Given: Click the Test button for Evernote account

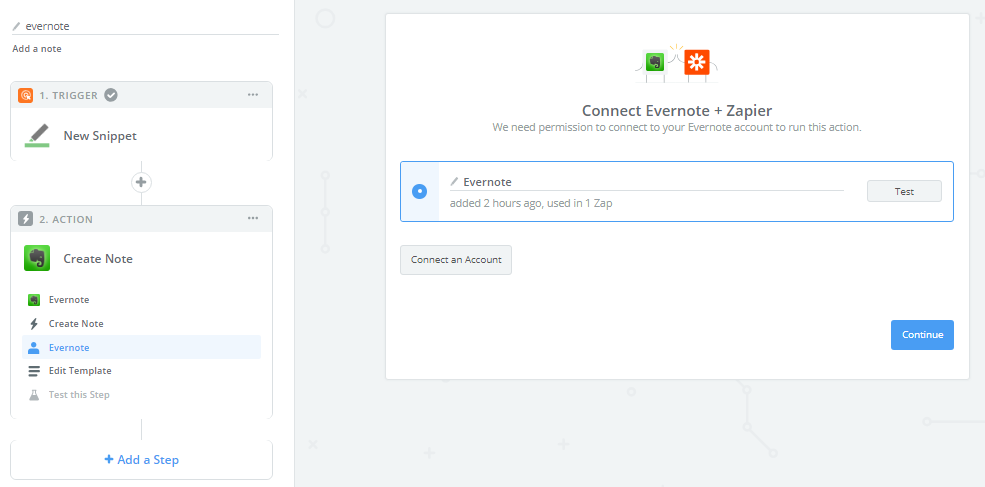Looking at the screenshot, I should [x=903, y=191].
